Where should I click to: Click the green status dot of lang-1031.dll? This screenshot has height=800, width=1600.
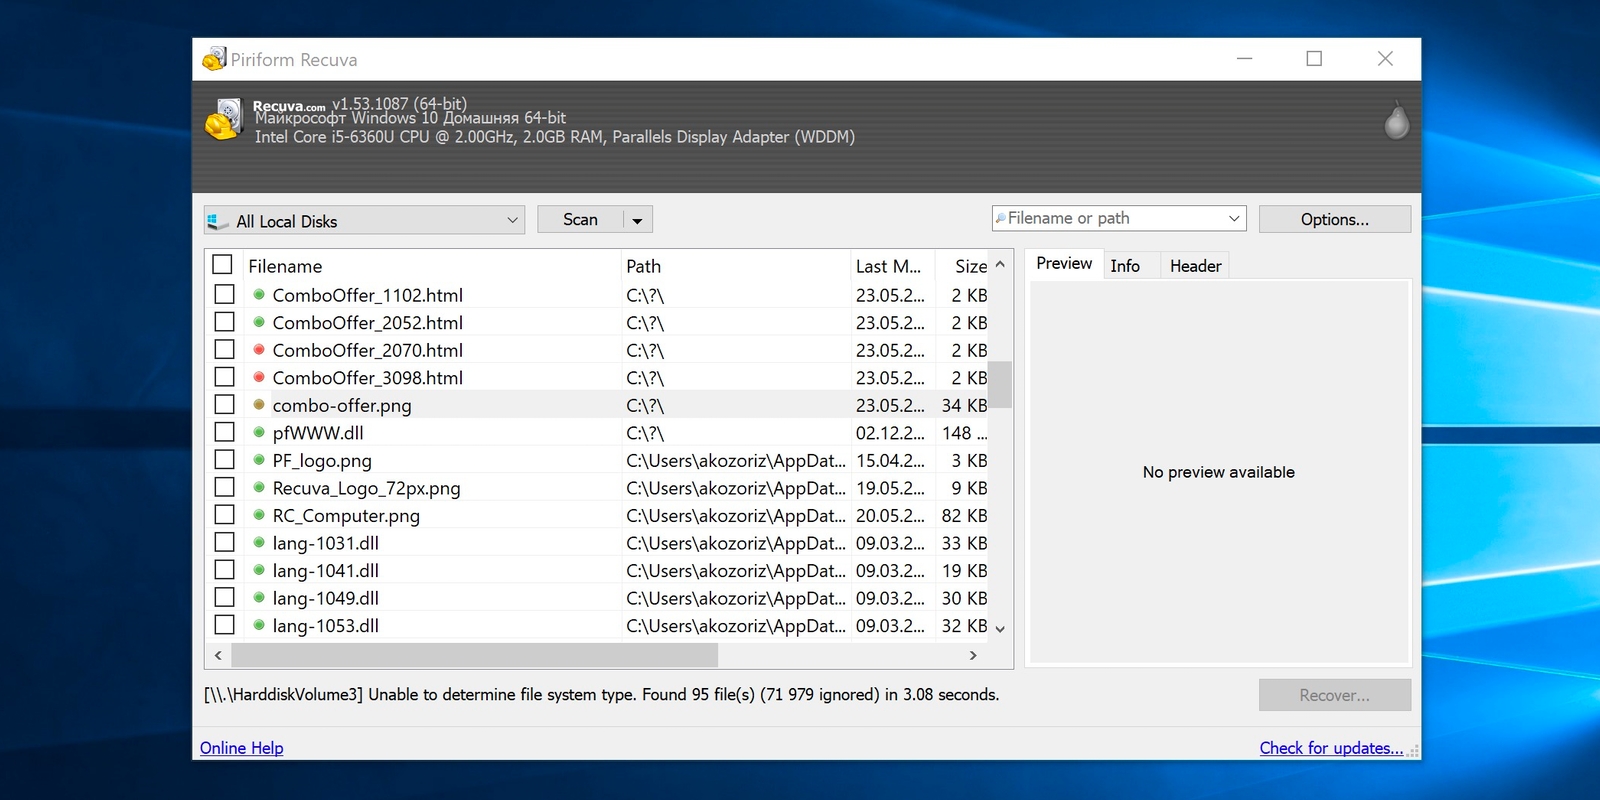tap(259, 543)
